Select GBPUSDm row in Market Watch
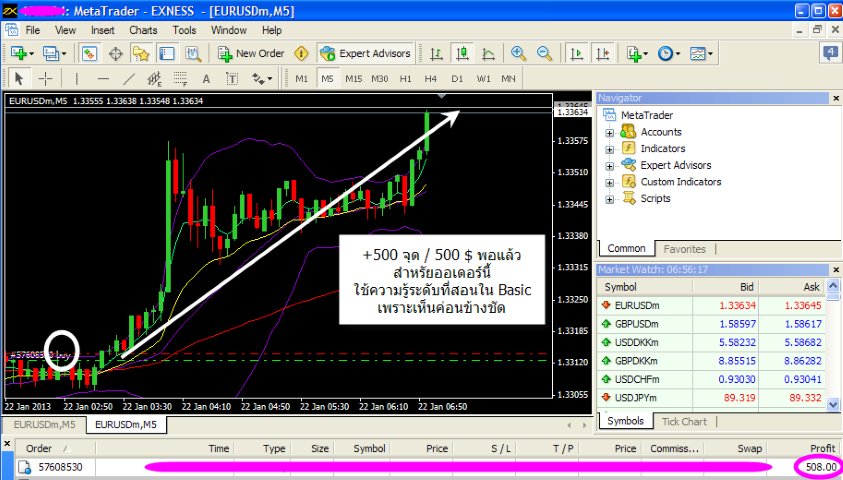Screen dimensions: 843x480 tap(711, 324)
